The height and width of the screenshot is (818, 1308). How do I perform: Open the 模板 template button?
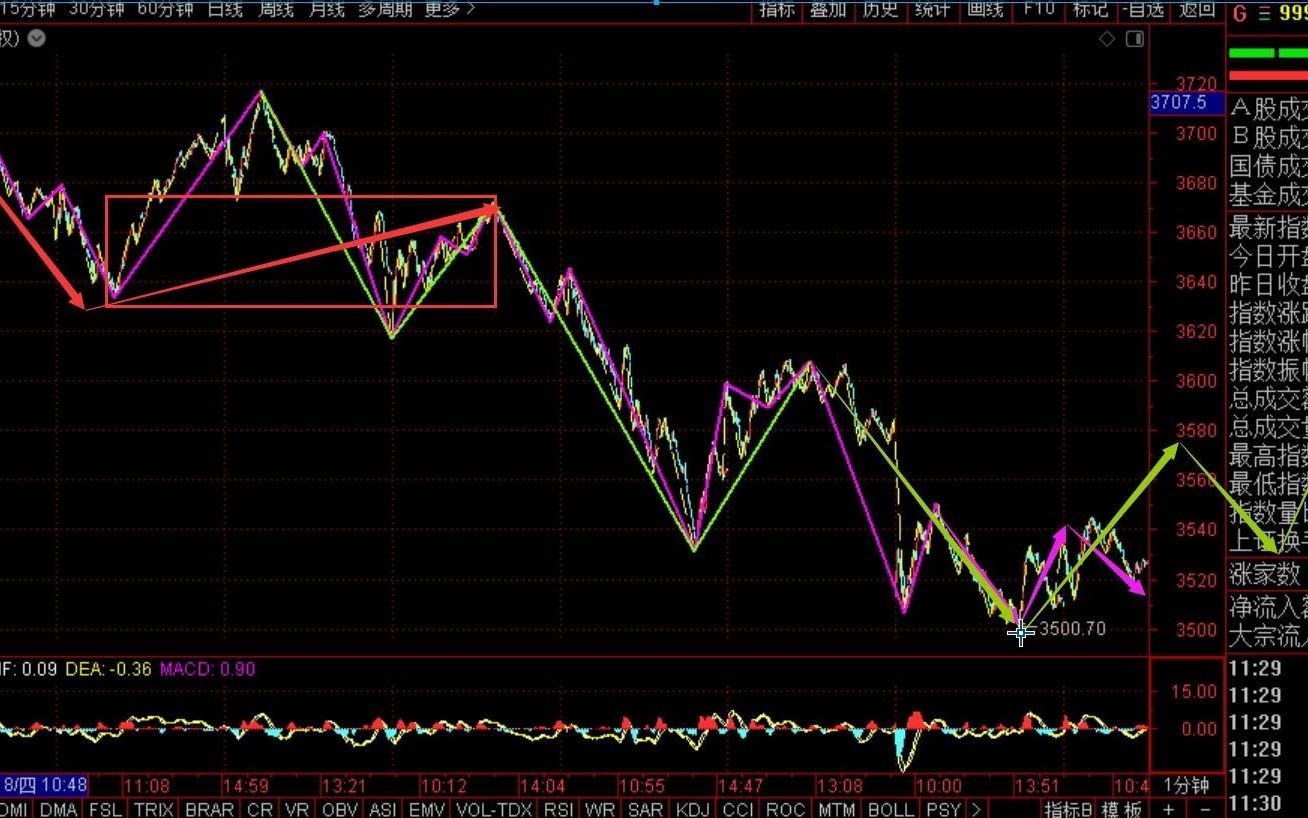coord(1123,809)
